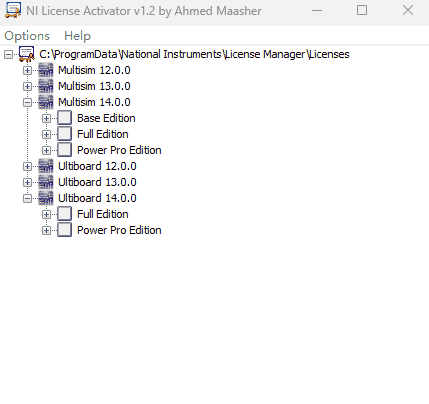Image resolution: width=429 pixels, height=404 pixels.
Task: Open the Options menu
Action: tap(27, 36)
